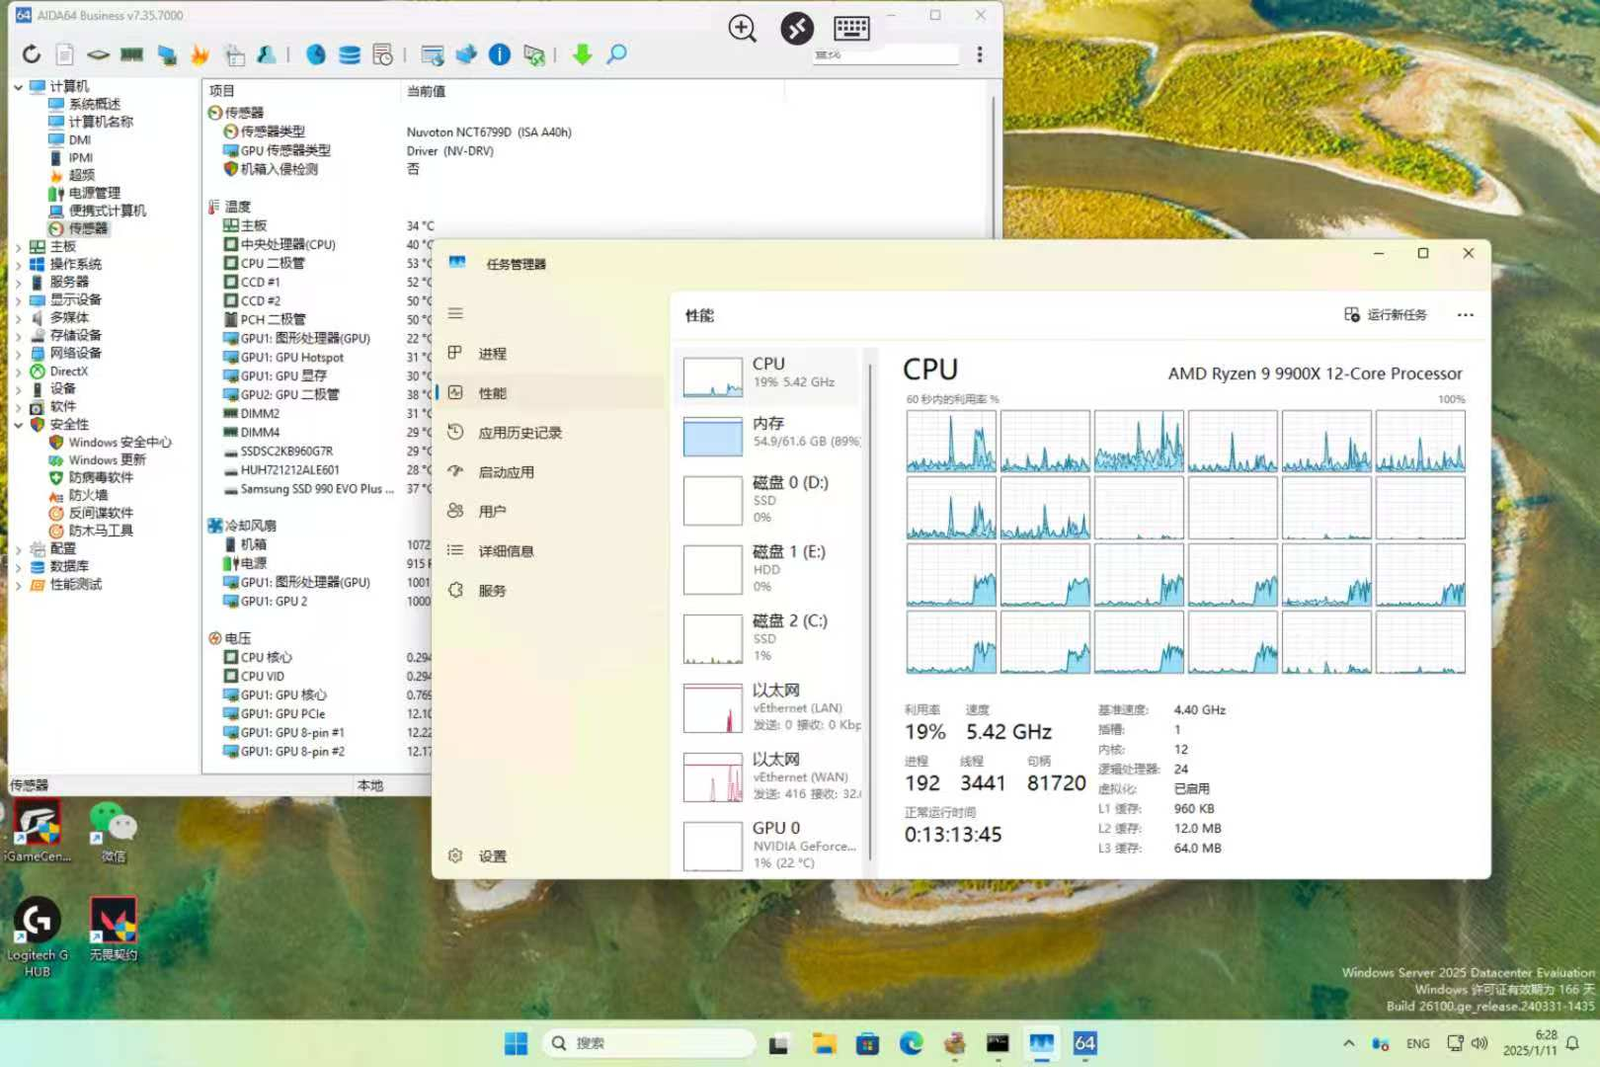Viewport: 1600px width, 1067px height.
Task: Open 服务 in Task Manager
Action: (551, 591)
